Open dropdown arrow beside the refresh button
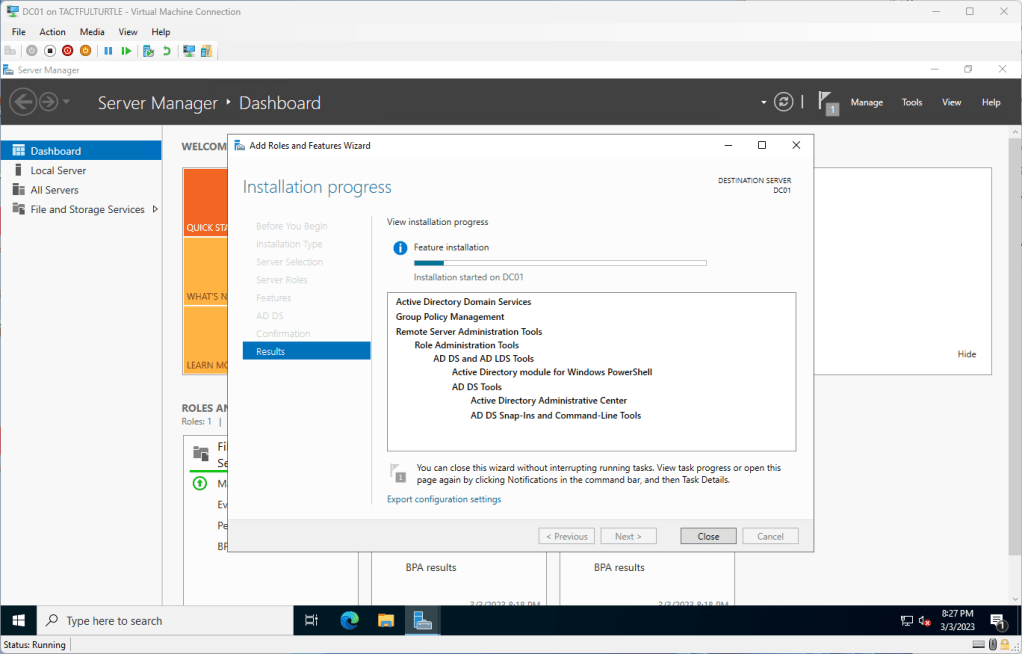The width and height of the screenshot is (1022, 654). coord(764,102)
